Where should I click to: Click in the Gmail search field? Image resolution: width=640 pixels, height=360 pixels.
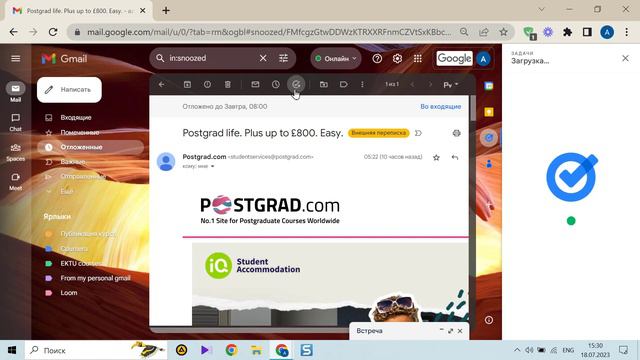coord(211,58)
